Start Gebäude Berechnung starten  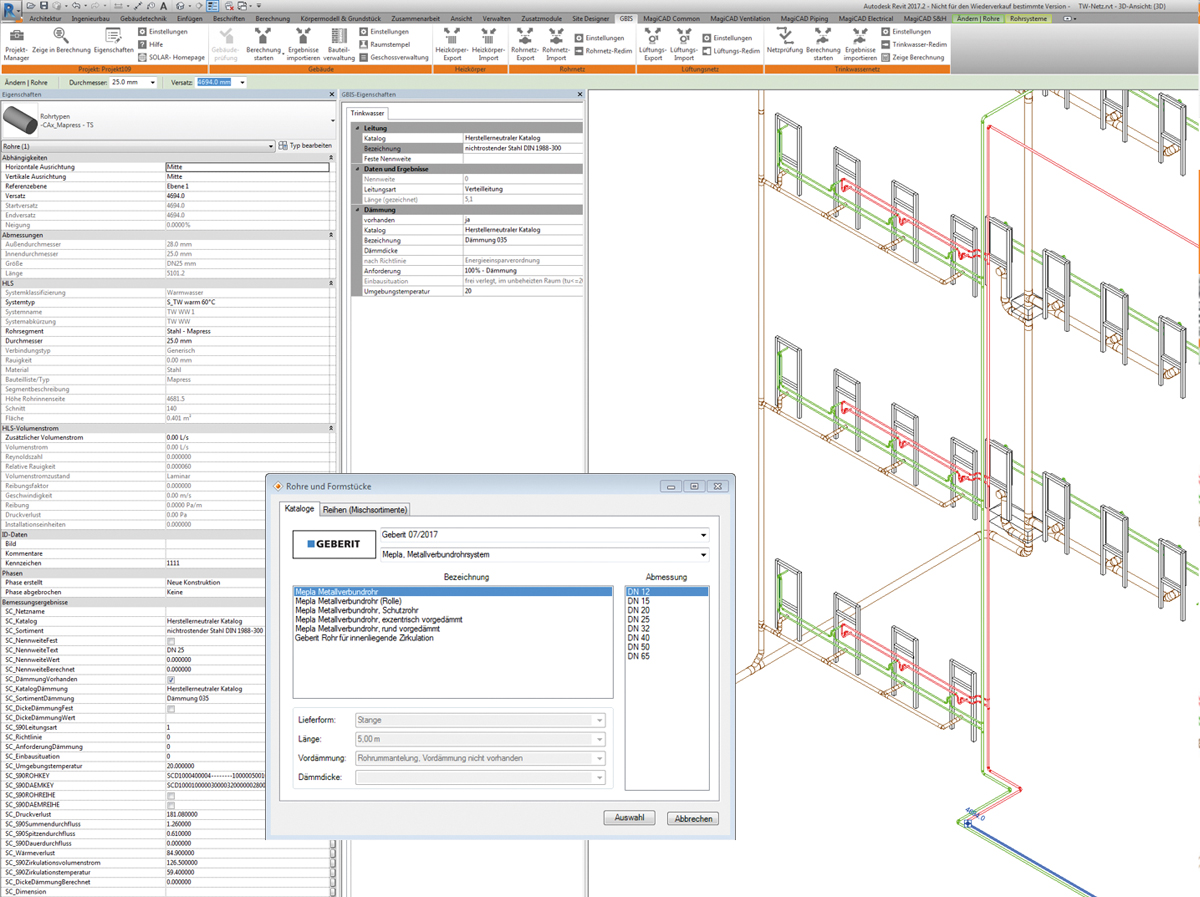[x=264, y=44]
